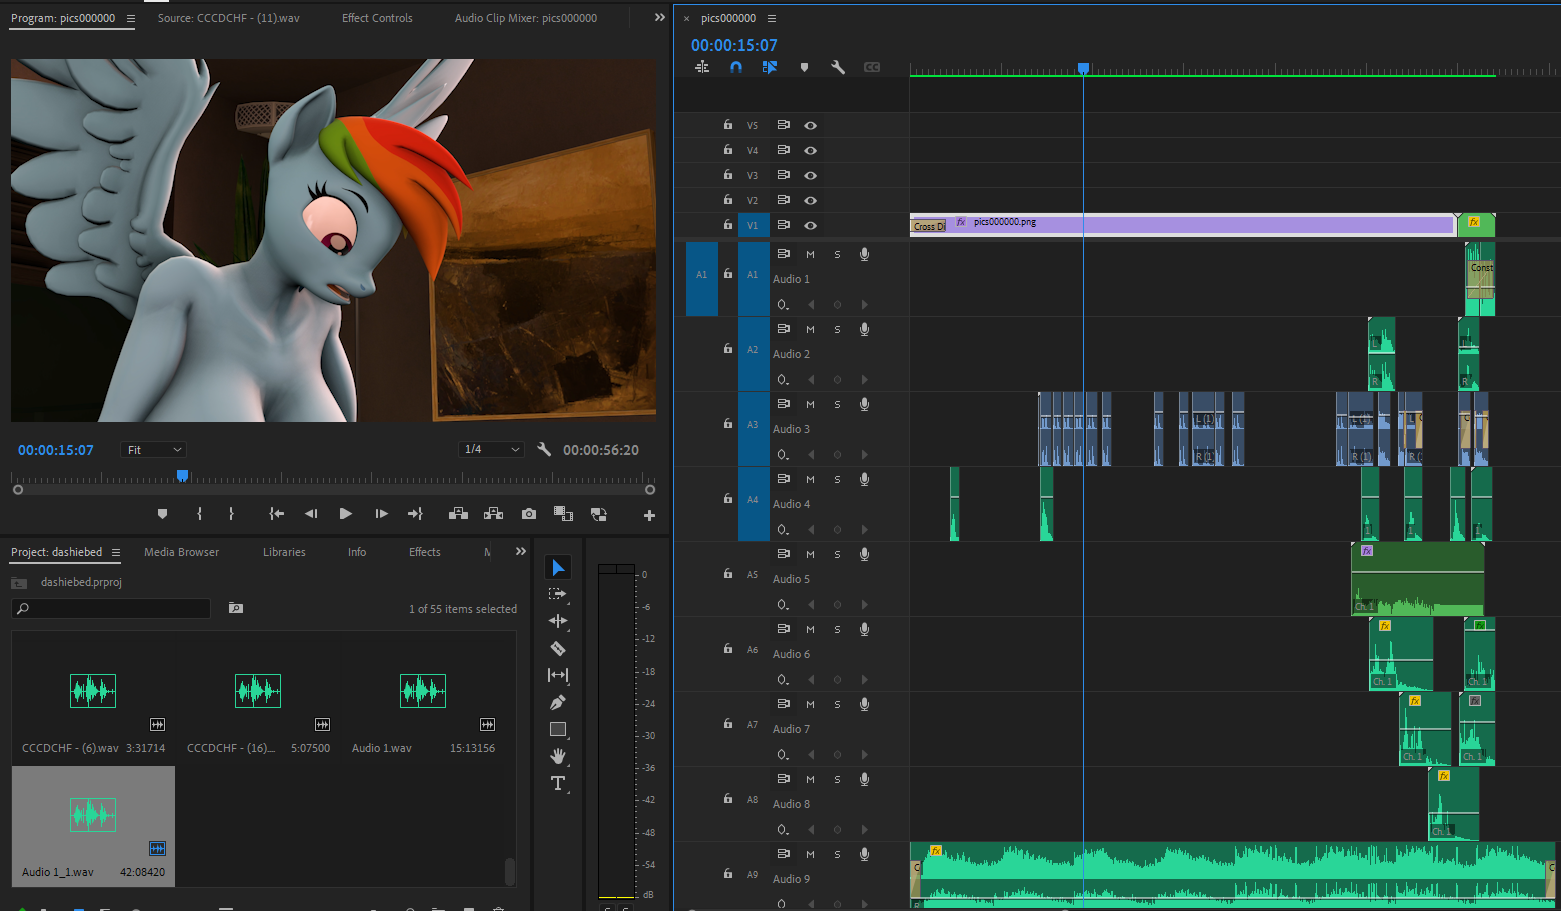Click the timeline playhead marker
This screenshot has width=1561, height=911.
click(1083, 69)
